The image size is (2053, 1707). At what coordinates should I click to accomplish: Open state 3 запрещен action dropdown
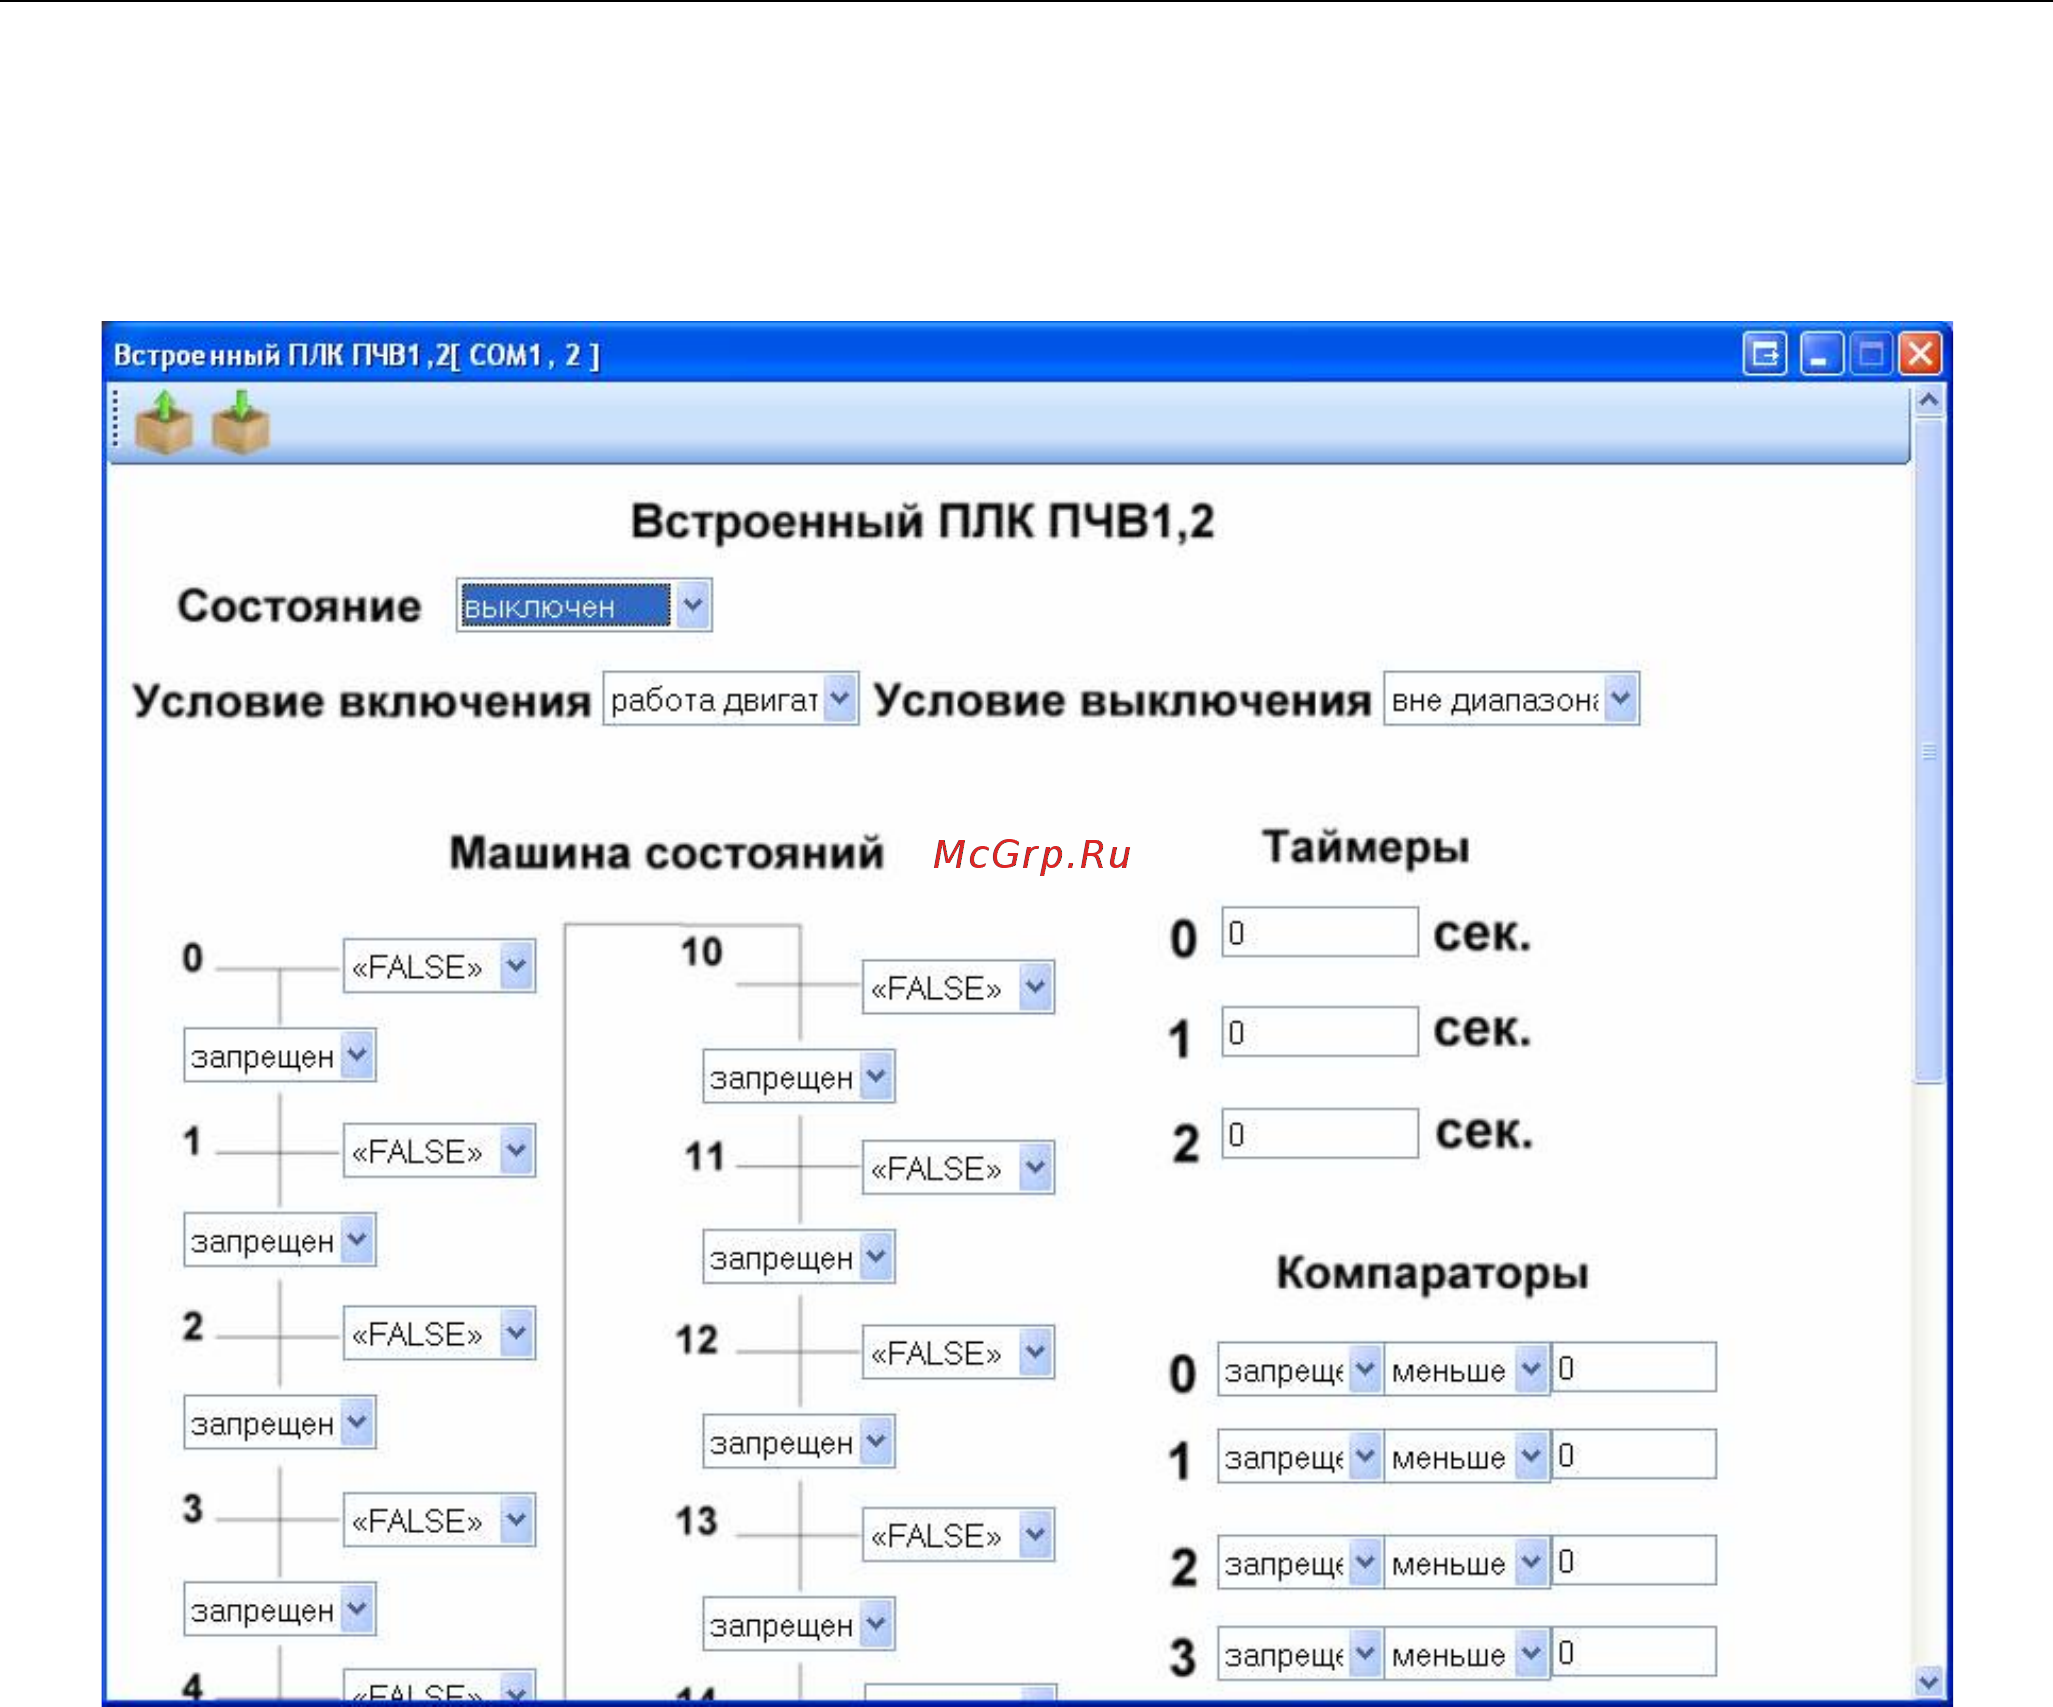(x=280, y=1609)
